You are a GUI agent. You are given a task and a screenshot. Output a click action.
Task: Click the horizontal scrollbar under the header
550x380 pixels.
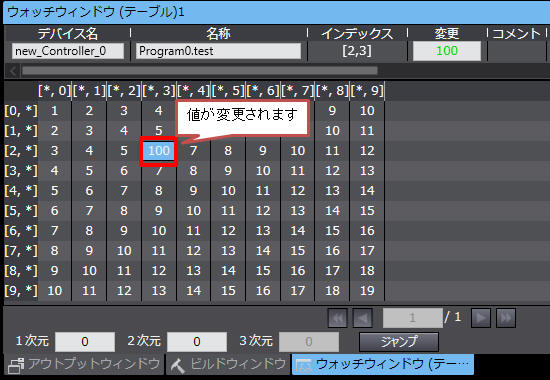point(200,71)
